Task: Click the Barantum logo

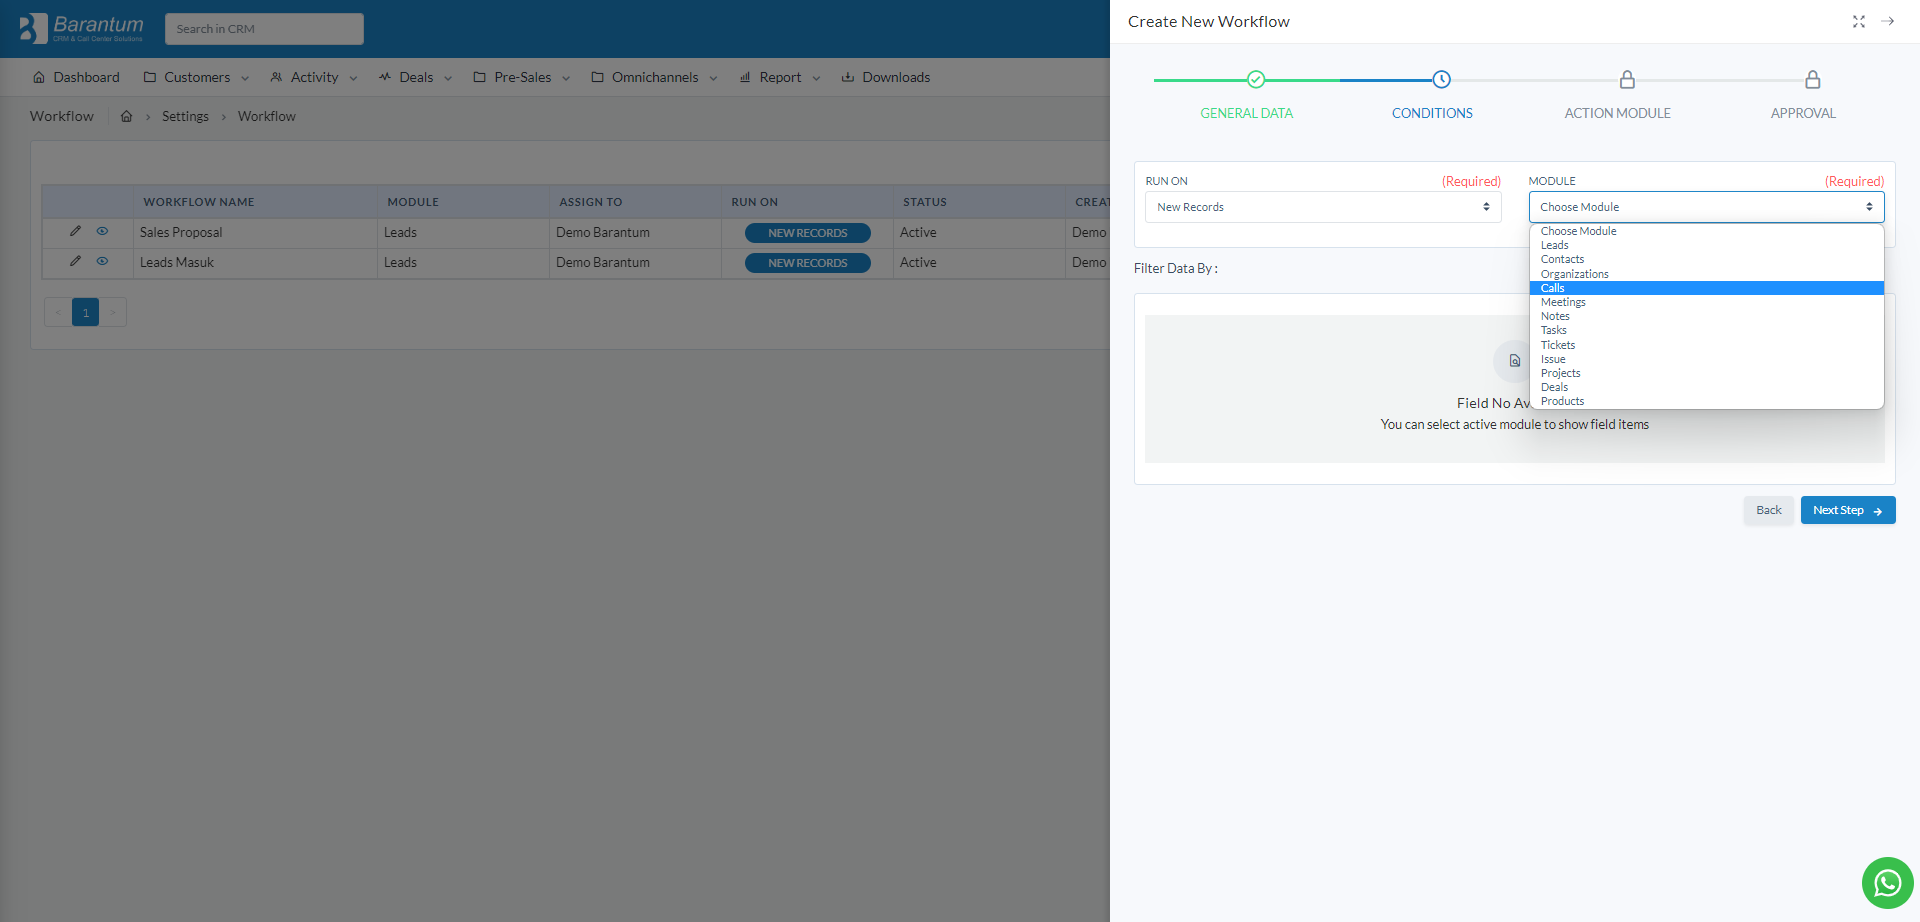Action: point(82,28)
